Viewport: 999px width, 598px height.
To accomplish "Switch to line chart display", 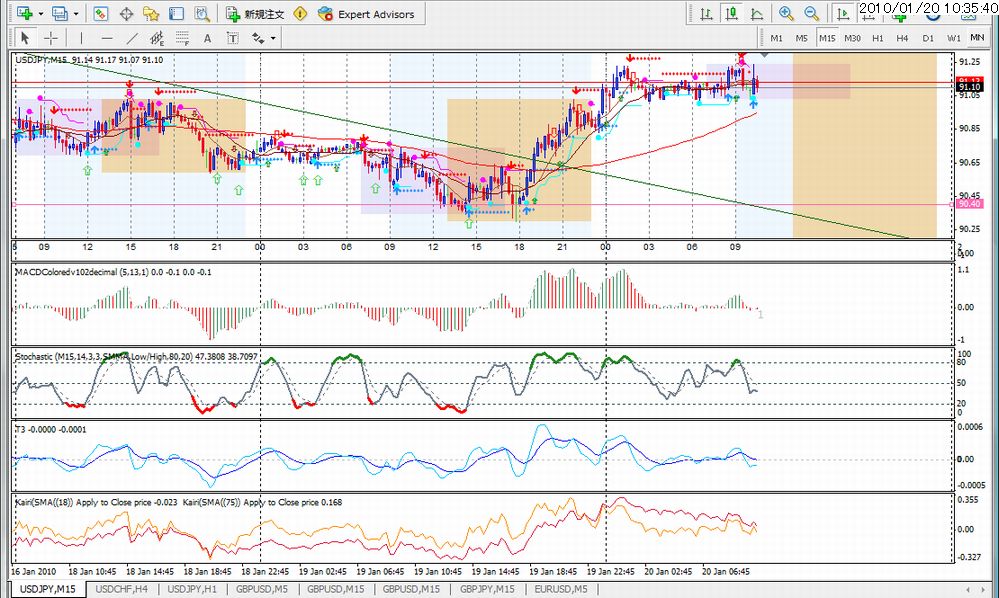I will (x=757, y=13).
